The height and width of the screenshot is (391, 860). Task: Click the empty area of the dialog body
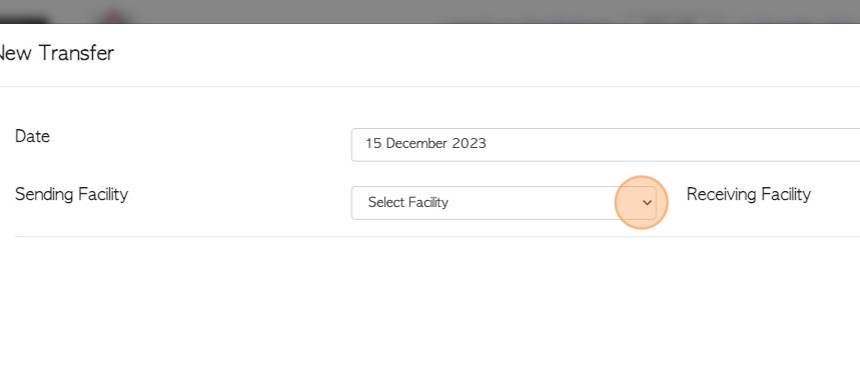coord(430,313)
